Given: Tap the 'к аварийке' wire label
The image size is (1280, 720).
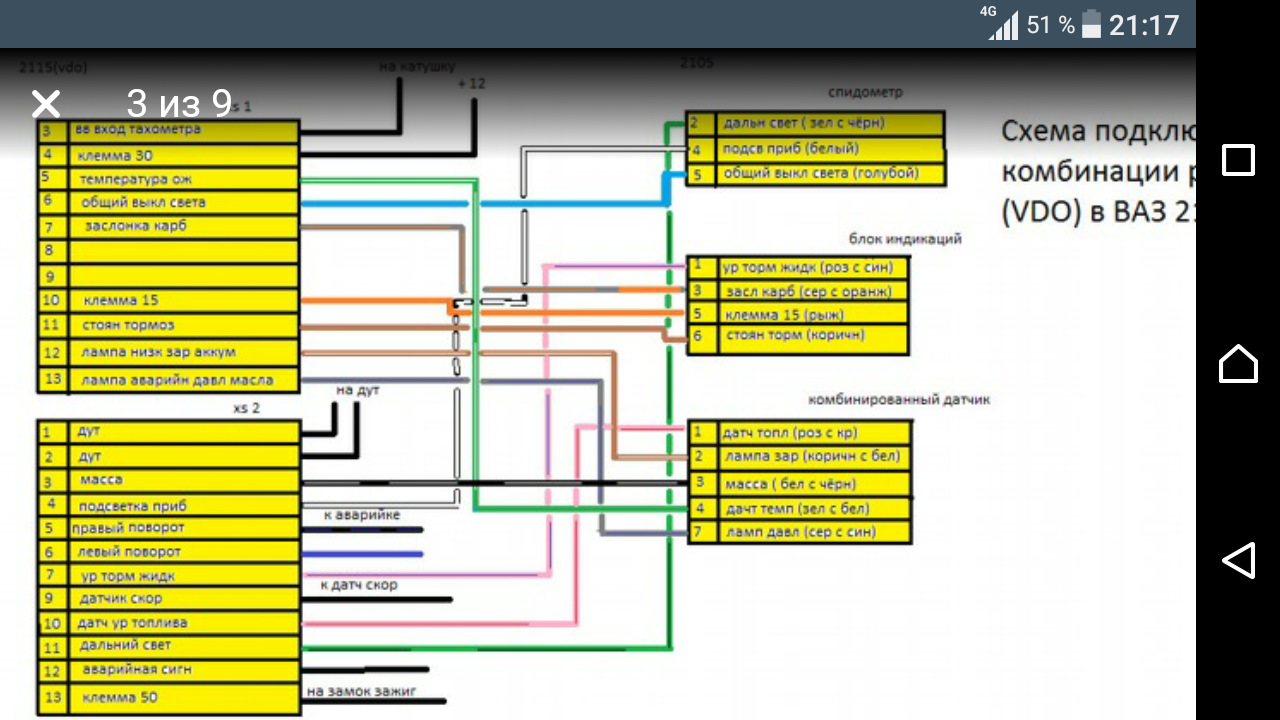Looking at the screenshot, I should [x=361, y=515].
